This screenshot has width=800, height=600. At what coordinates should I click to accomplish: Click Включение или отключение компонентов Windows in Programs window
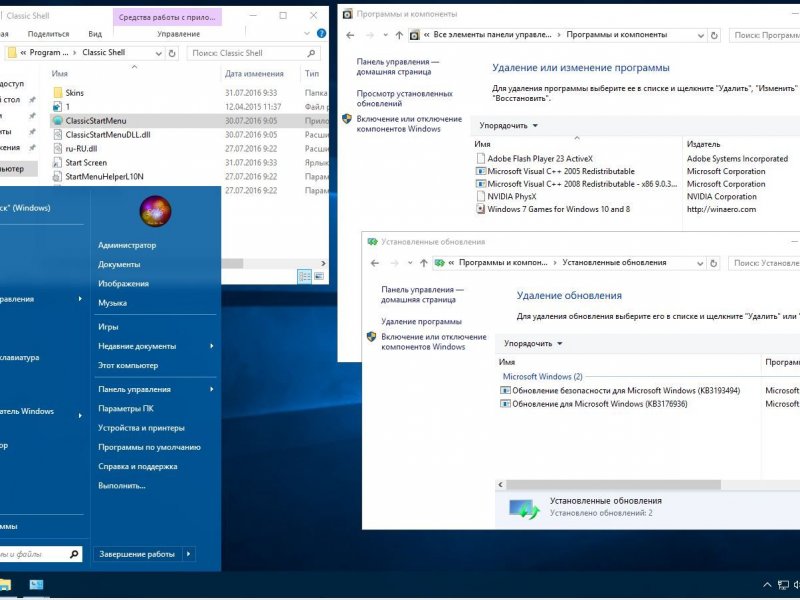pos(409,124)
